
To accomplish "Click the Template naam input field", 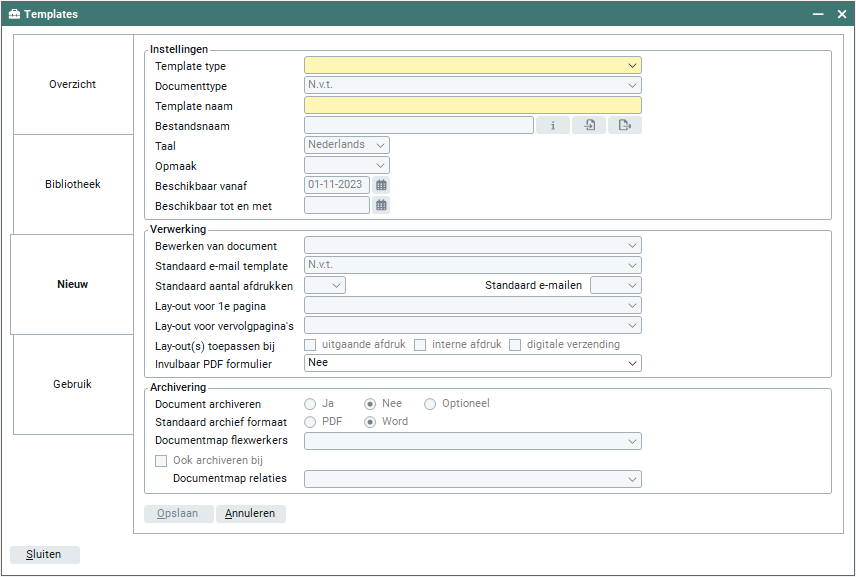I will (472, 105).
